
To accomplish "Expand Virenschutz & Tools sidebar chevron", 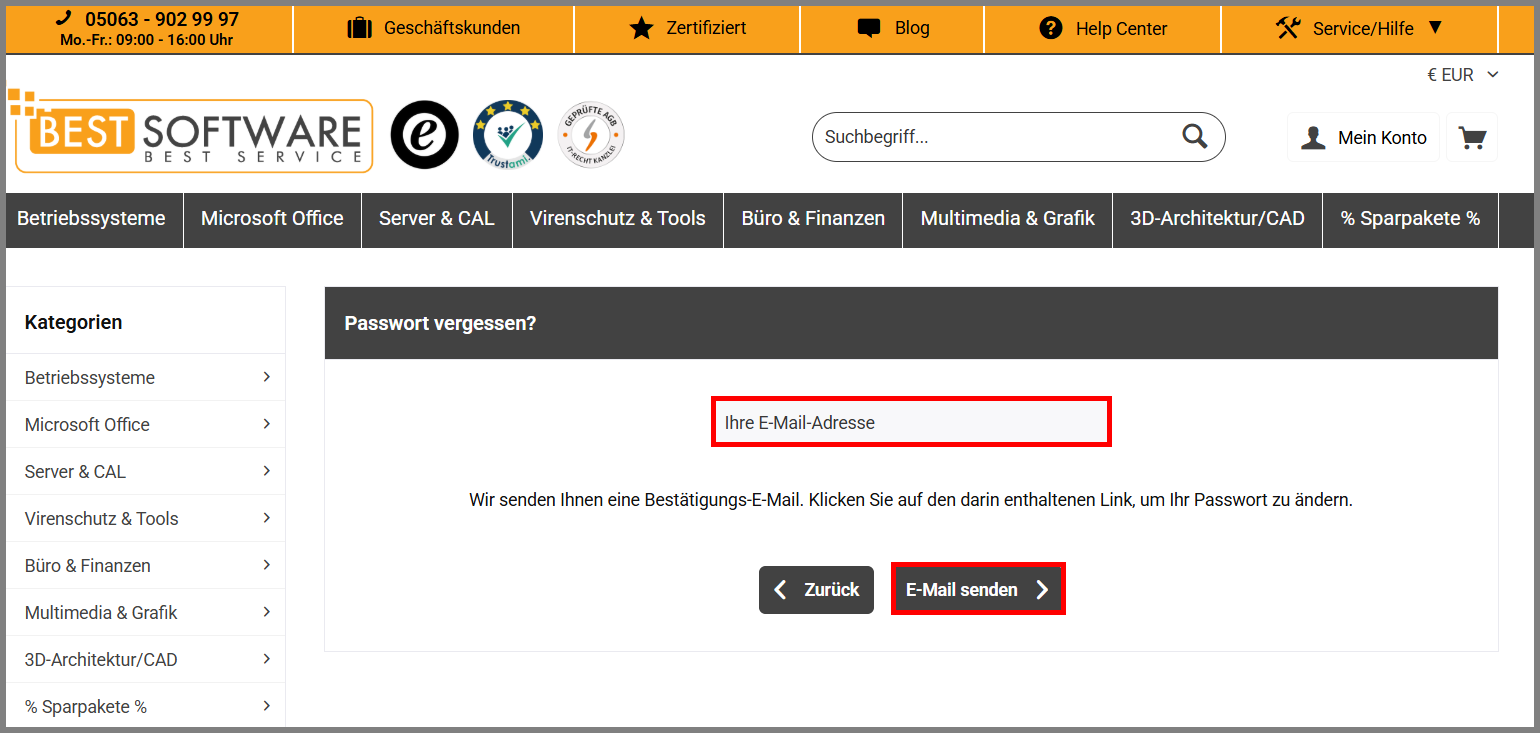I will coord(267,518).
